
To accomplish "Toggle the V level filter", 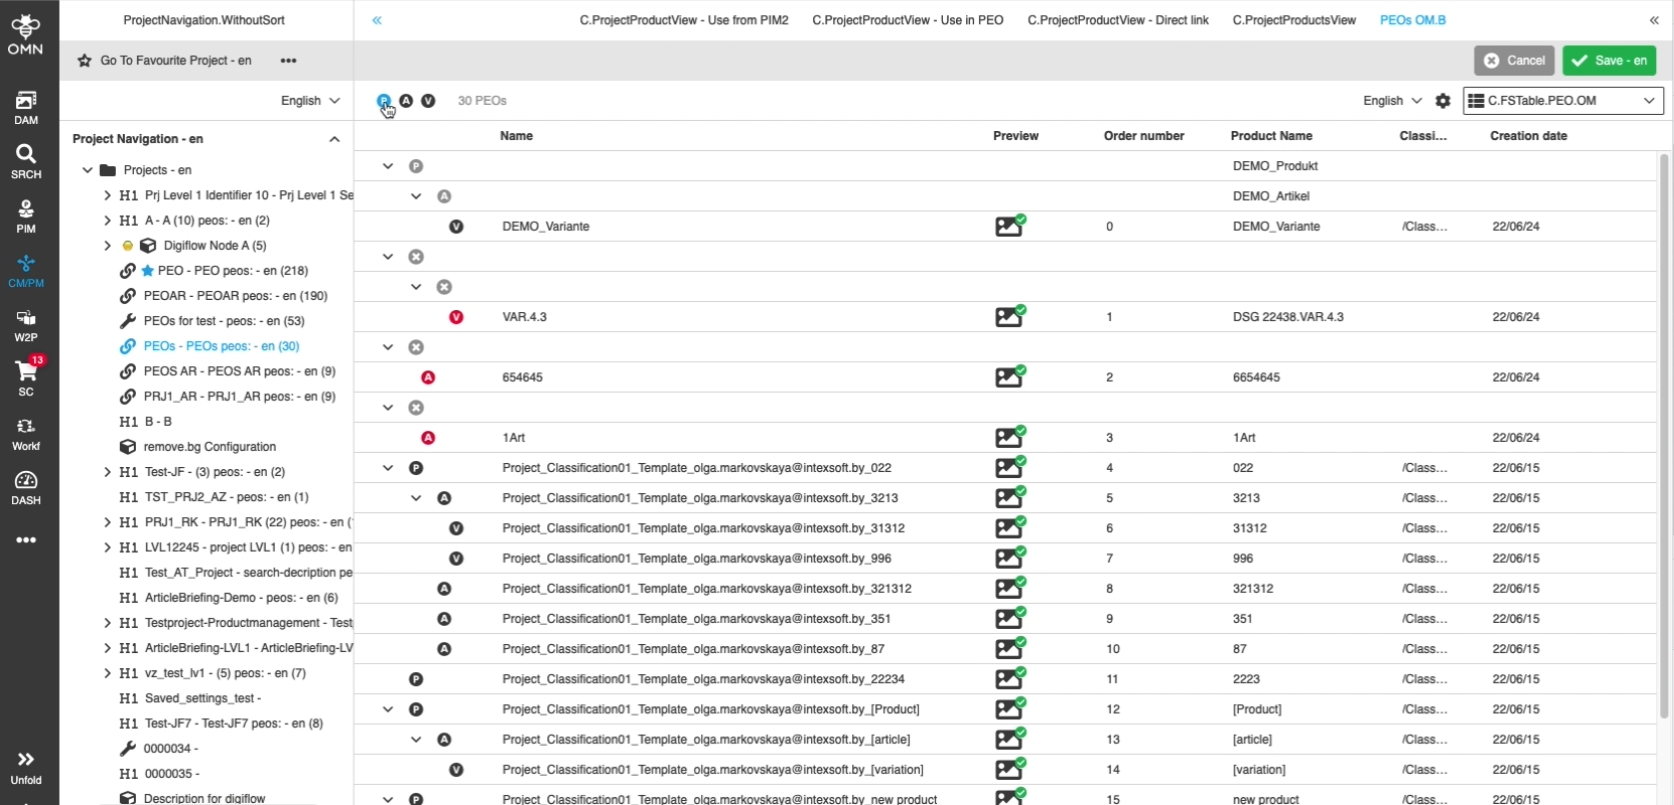I will (428, 101).
